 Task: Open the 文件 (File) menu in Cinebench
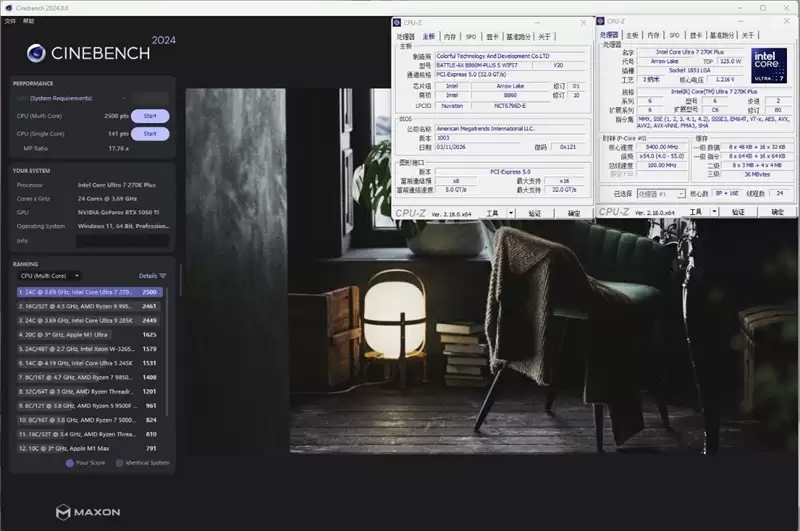click(x=10, y=21)
